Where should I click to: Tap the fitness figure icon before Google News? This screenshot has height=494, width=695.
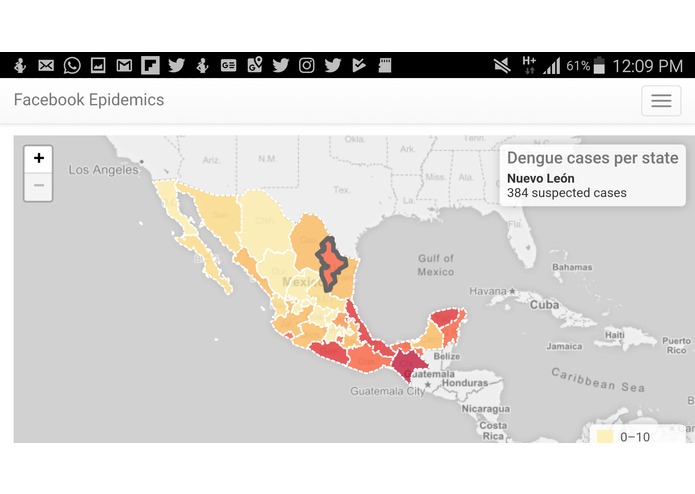click(203, 66)
